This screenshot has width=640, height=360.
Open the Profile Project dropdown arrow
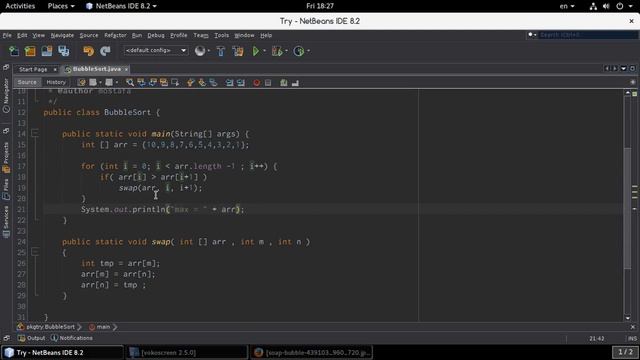308,51
